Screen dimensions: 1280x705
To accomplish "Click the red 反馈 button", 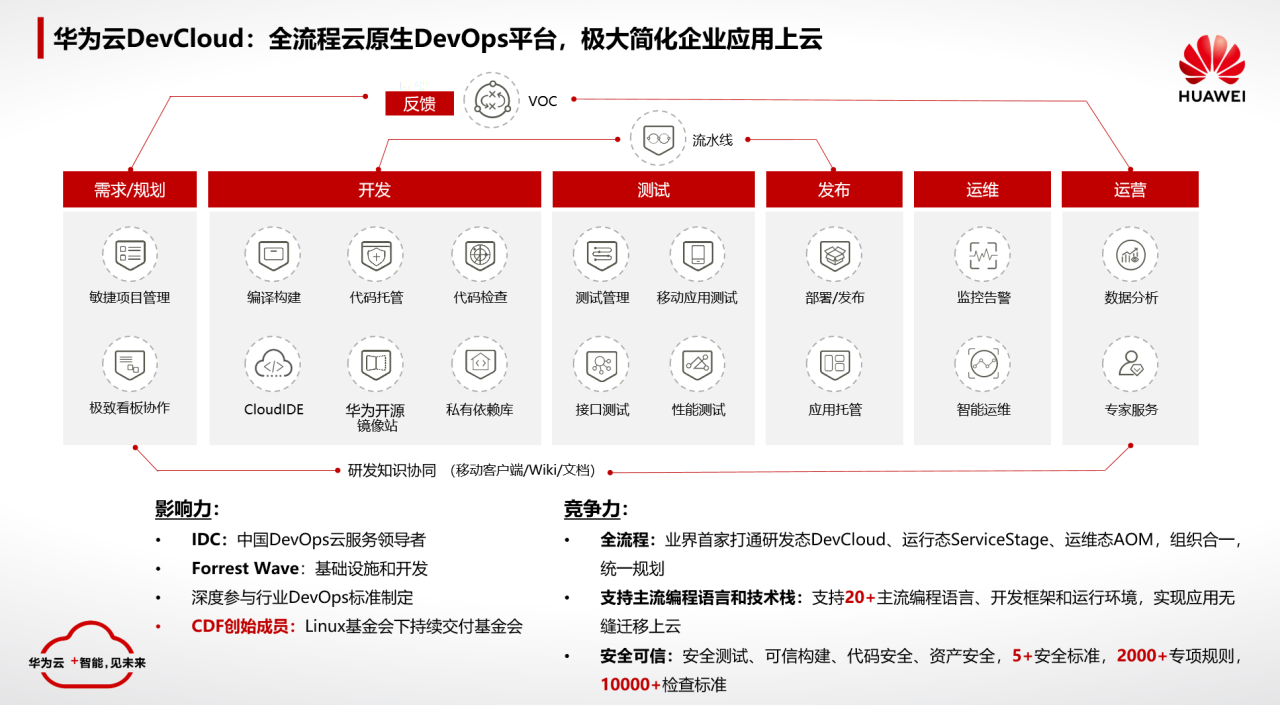I will (420, 103).
